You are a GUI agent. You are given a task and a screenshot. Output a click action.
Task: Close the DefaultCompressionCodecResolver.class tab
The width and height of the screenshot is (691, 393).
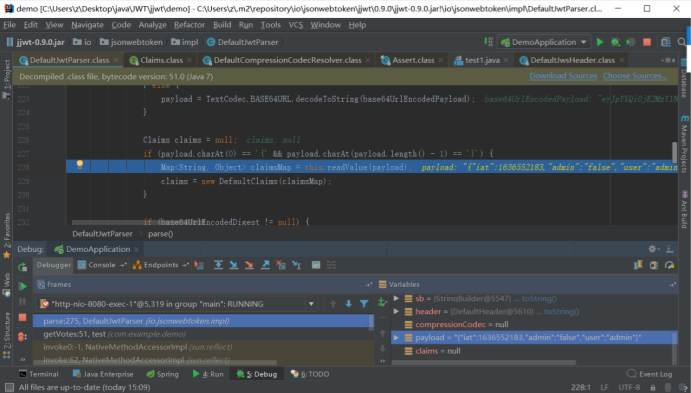368,60
